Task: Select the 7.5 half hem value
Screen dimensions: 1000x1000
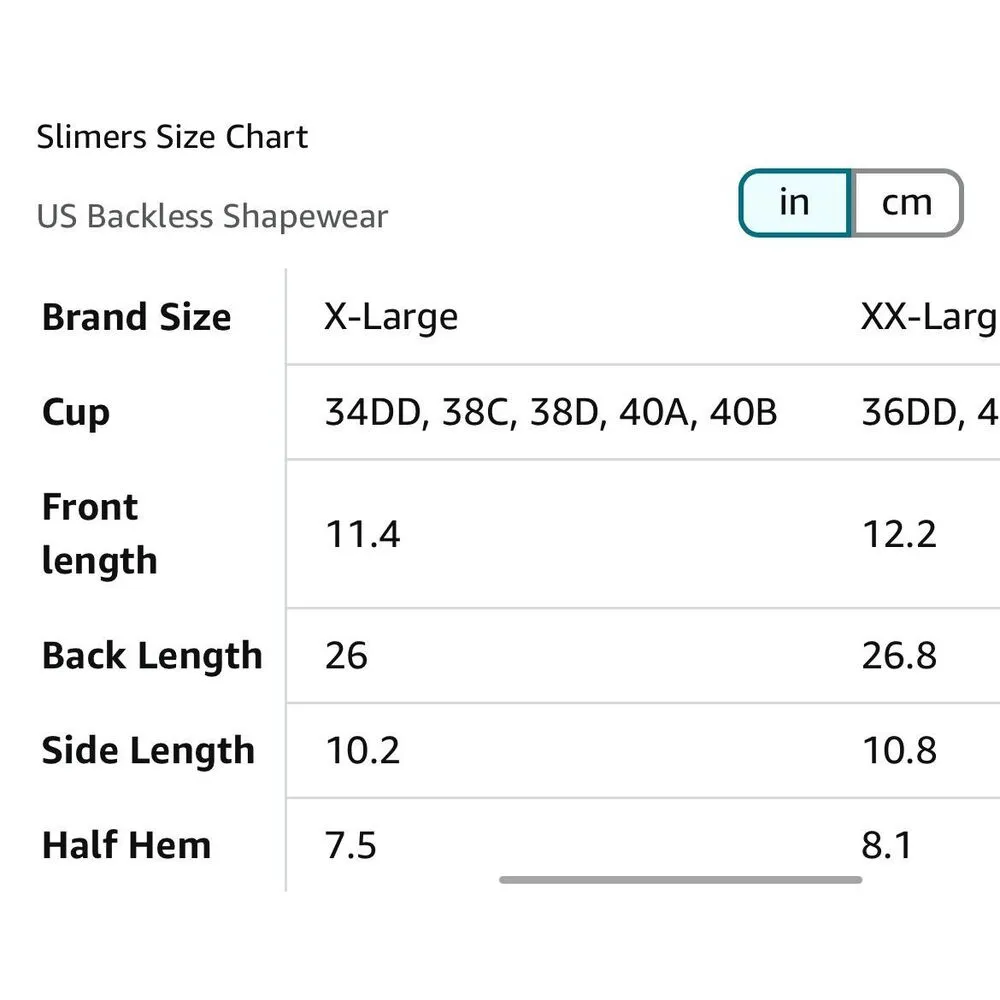Action: 351,846
